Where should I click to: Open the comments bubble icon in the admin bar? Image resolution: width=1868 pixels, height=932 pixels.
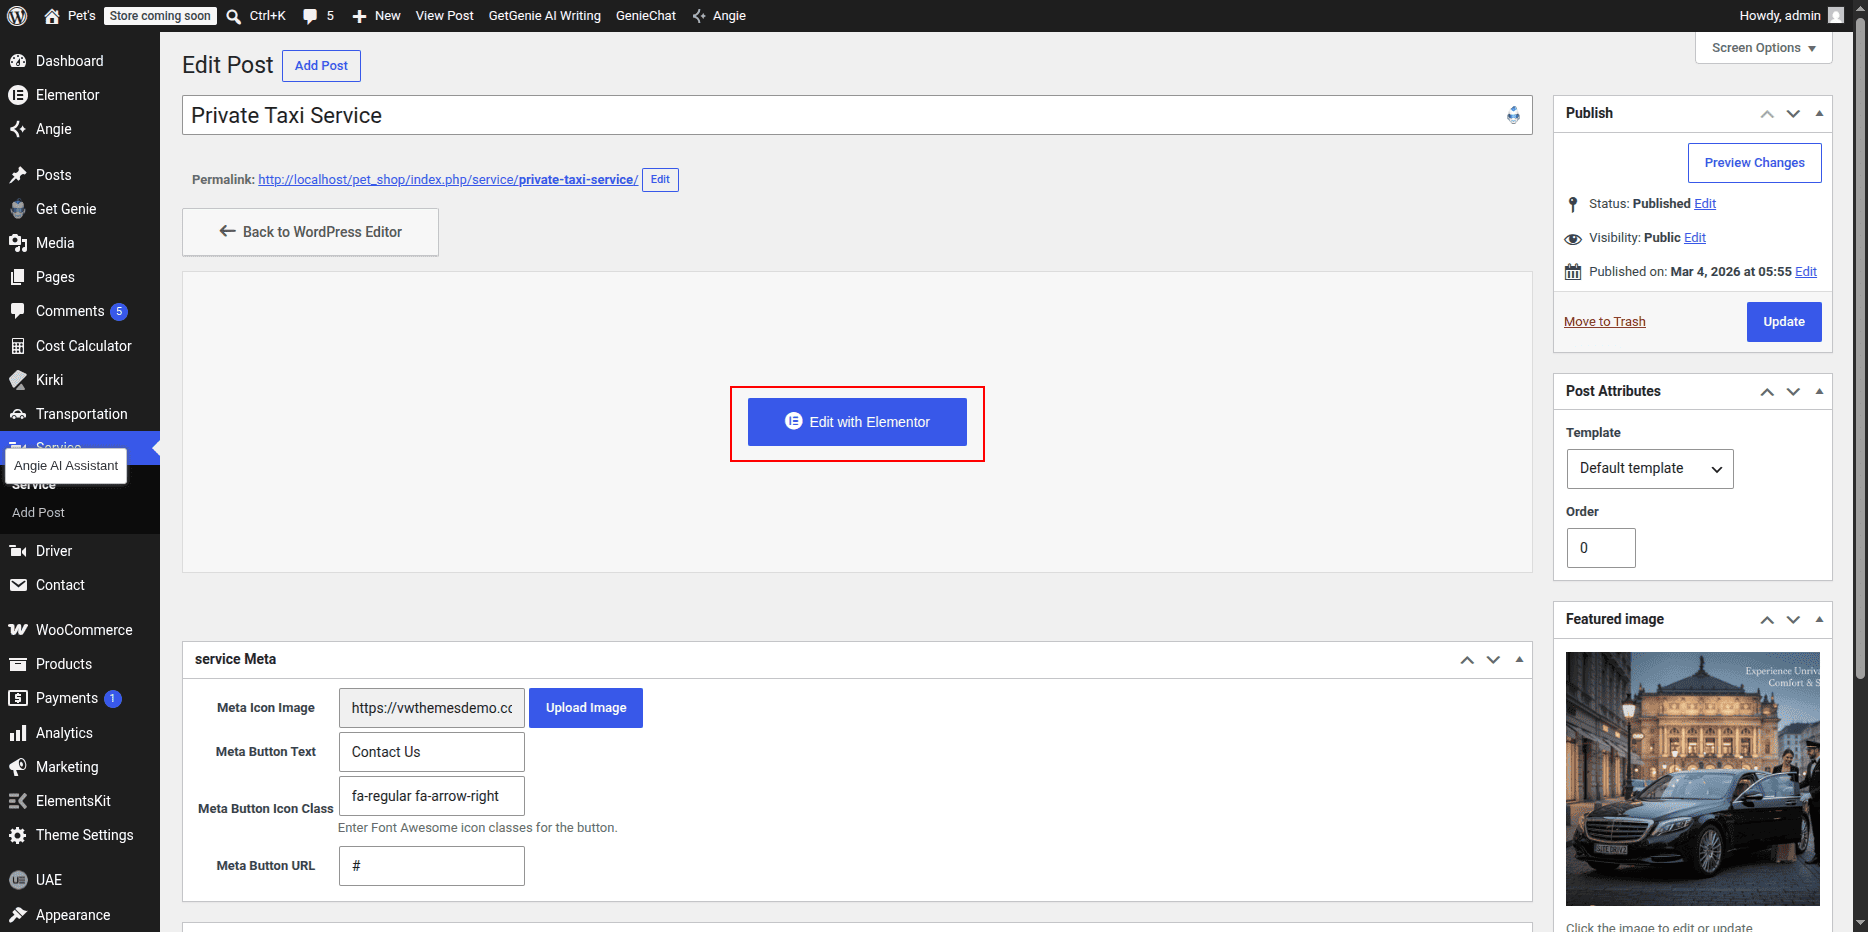click(310, 16)
